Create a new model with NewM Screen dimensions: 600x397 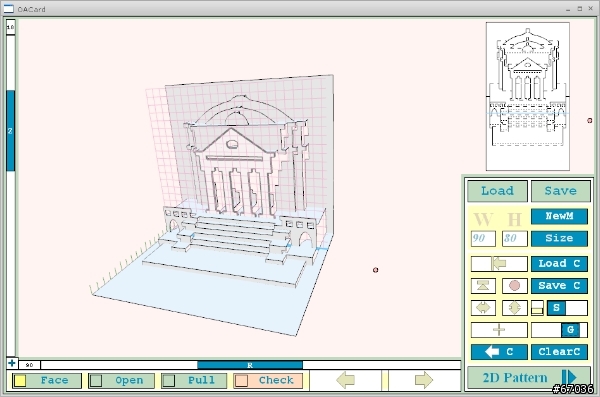pos(559,216)
